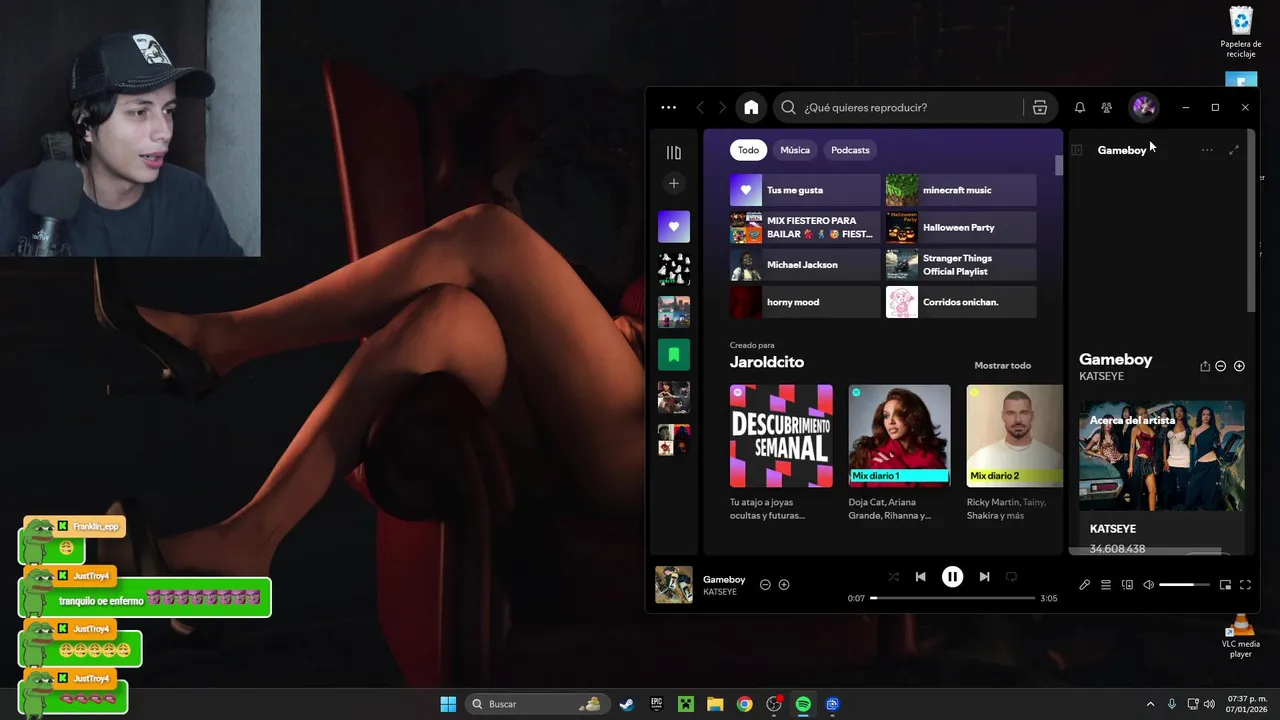Open 'MIX FIESTERO PARA BAILAR' playlist

click(x=805, y=227)
